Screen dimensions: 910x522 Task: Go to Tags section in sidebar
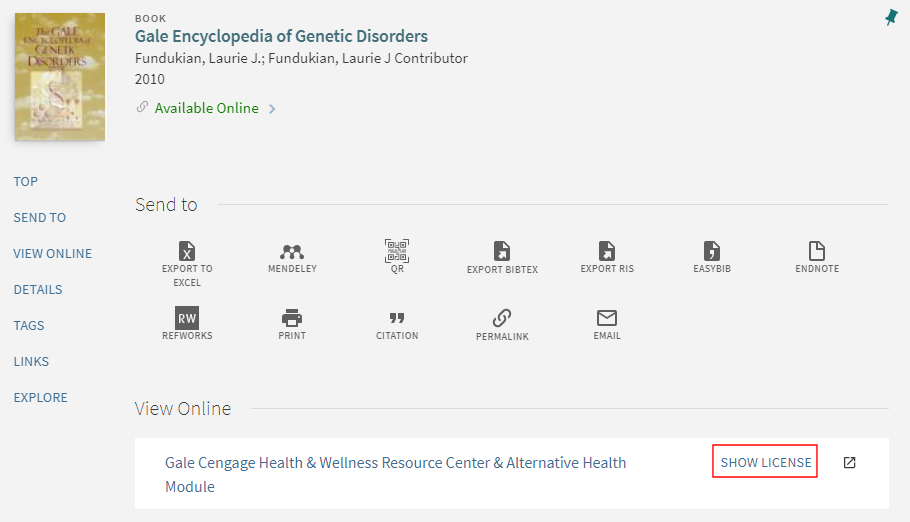29,325
